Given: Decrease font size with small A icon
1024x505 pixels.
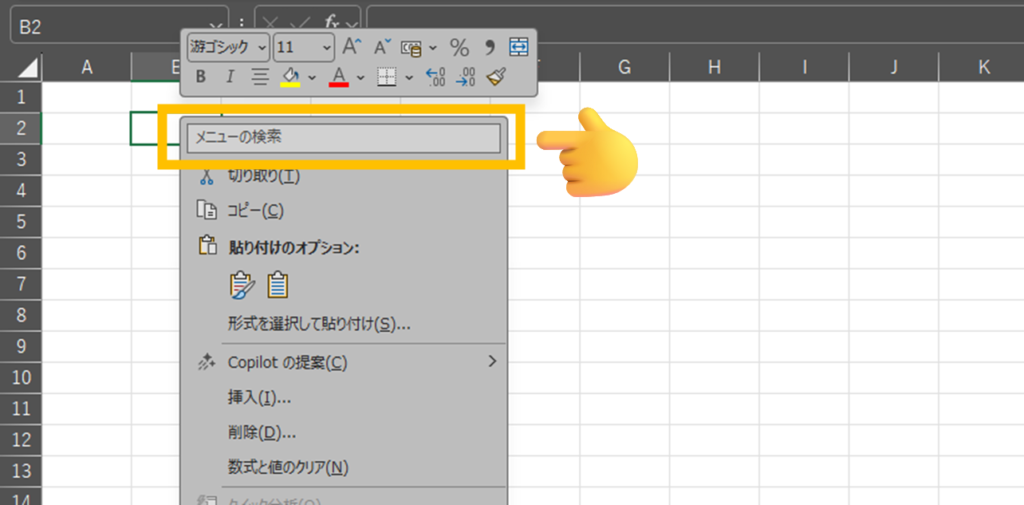Looking at the screenshot, I should (x=383, y=47).
